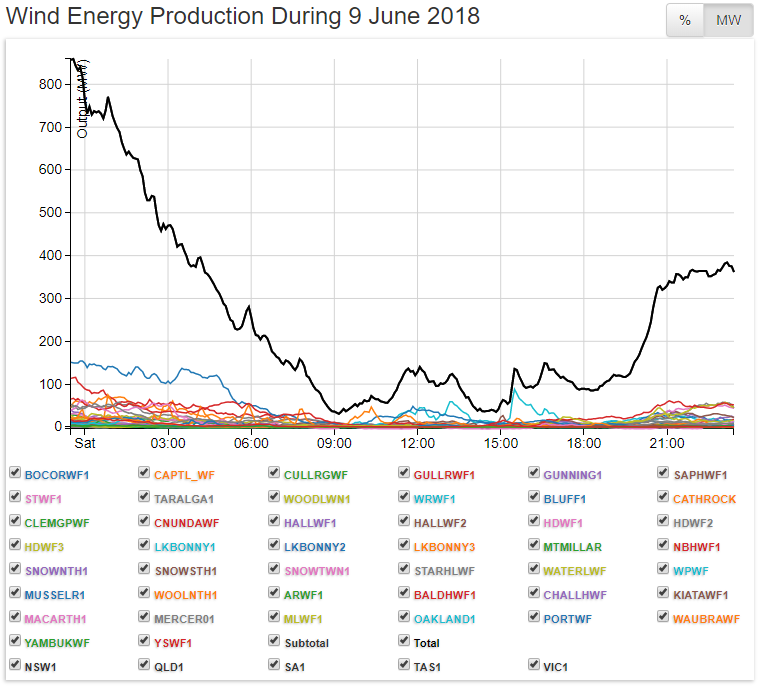The image size is (762, 686).
Task: Uncheck the QLD1 region checkbox
Action: (x=145, y=664)
